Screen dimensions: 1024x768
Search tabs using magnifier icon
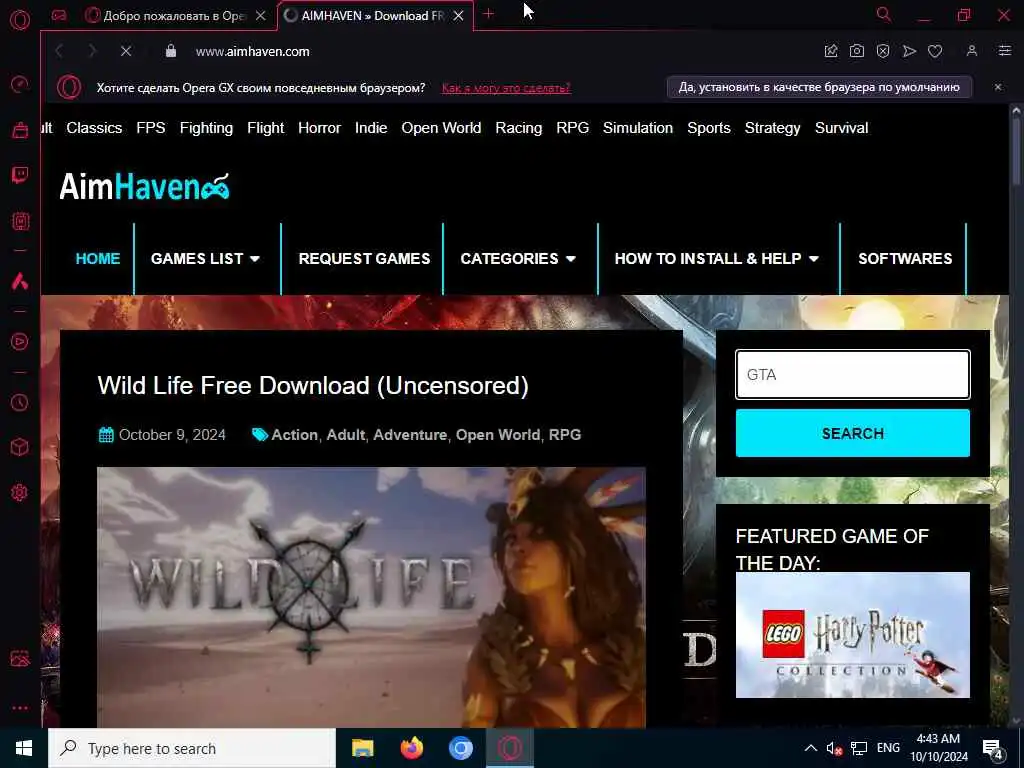pyautogui.click(x=884, y=15)
